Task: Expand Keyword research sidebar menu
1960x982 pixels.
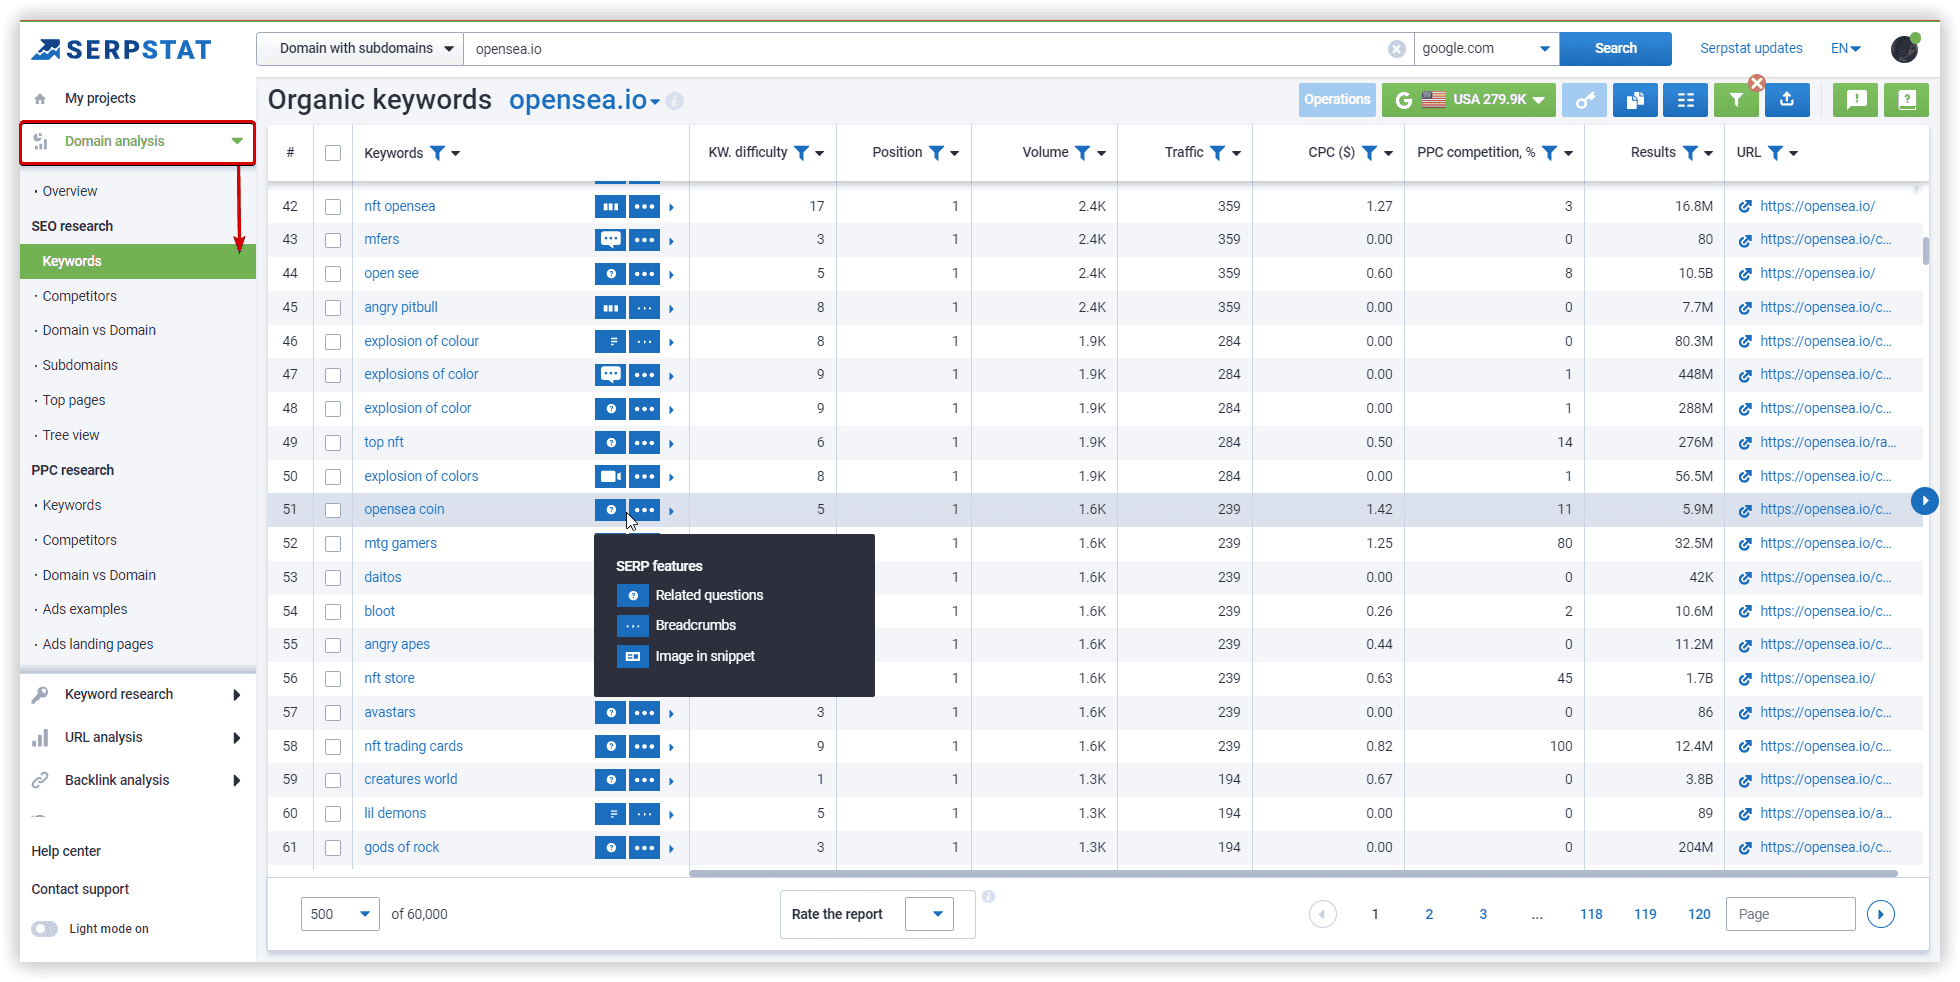Action: pyautogui.click(x=137, y=695)
